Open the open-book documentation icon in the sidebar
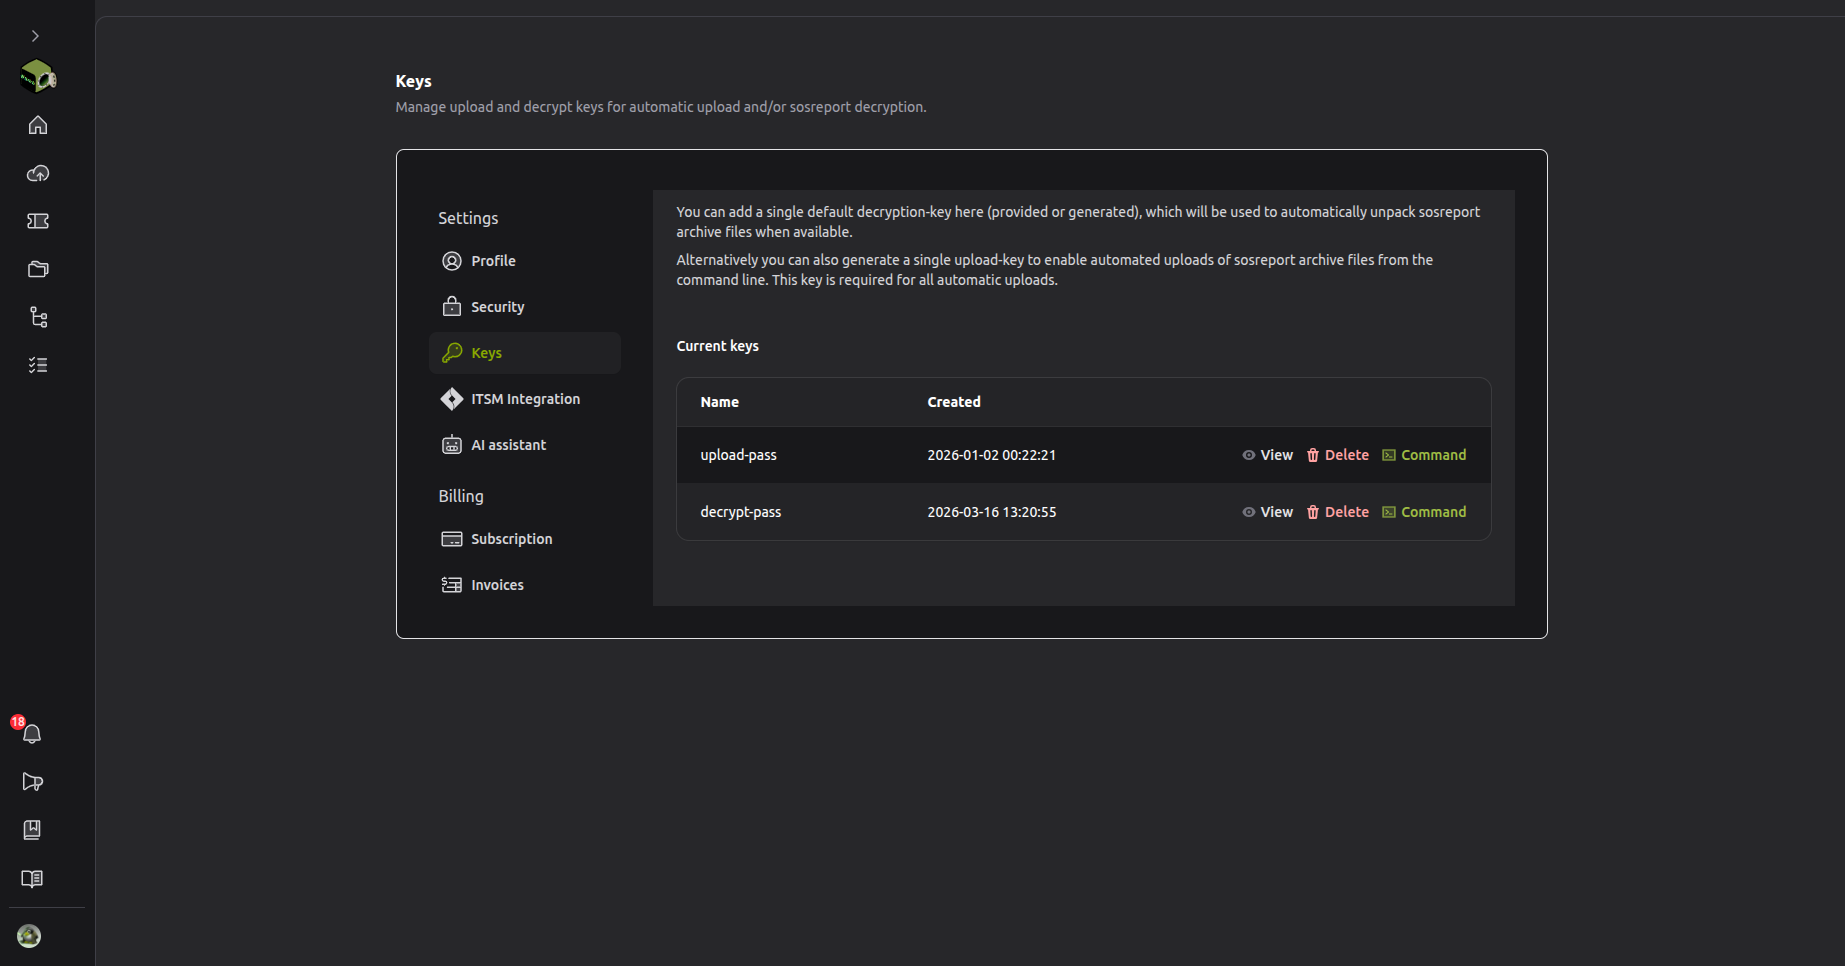The height and width of the screenshot is (966, 1845). point(32,879)
